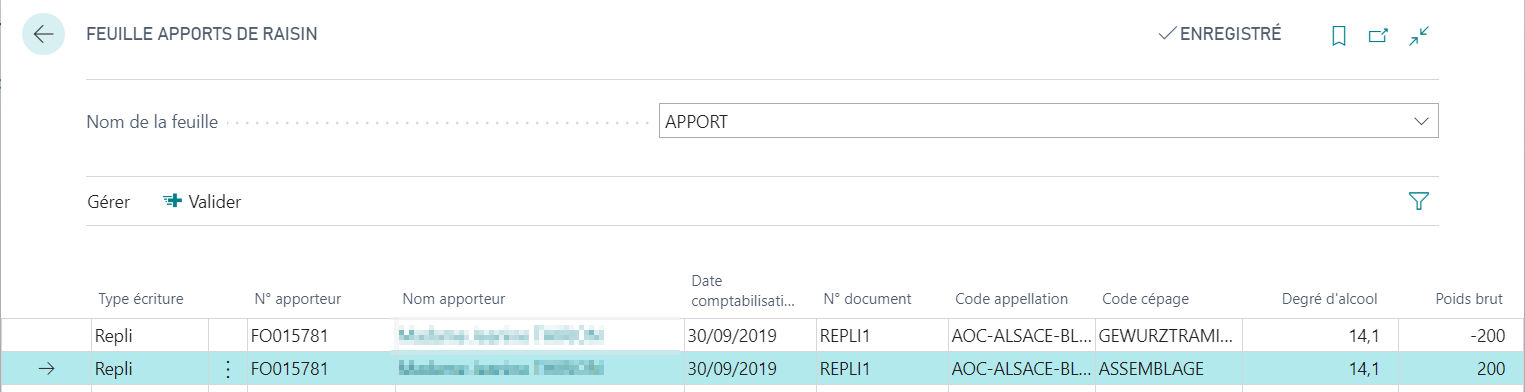The height and width of the screenshot is (392, 1525).
Task: Click the Degré d'alcool column header
Action: 1329,298
